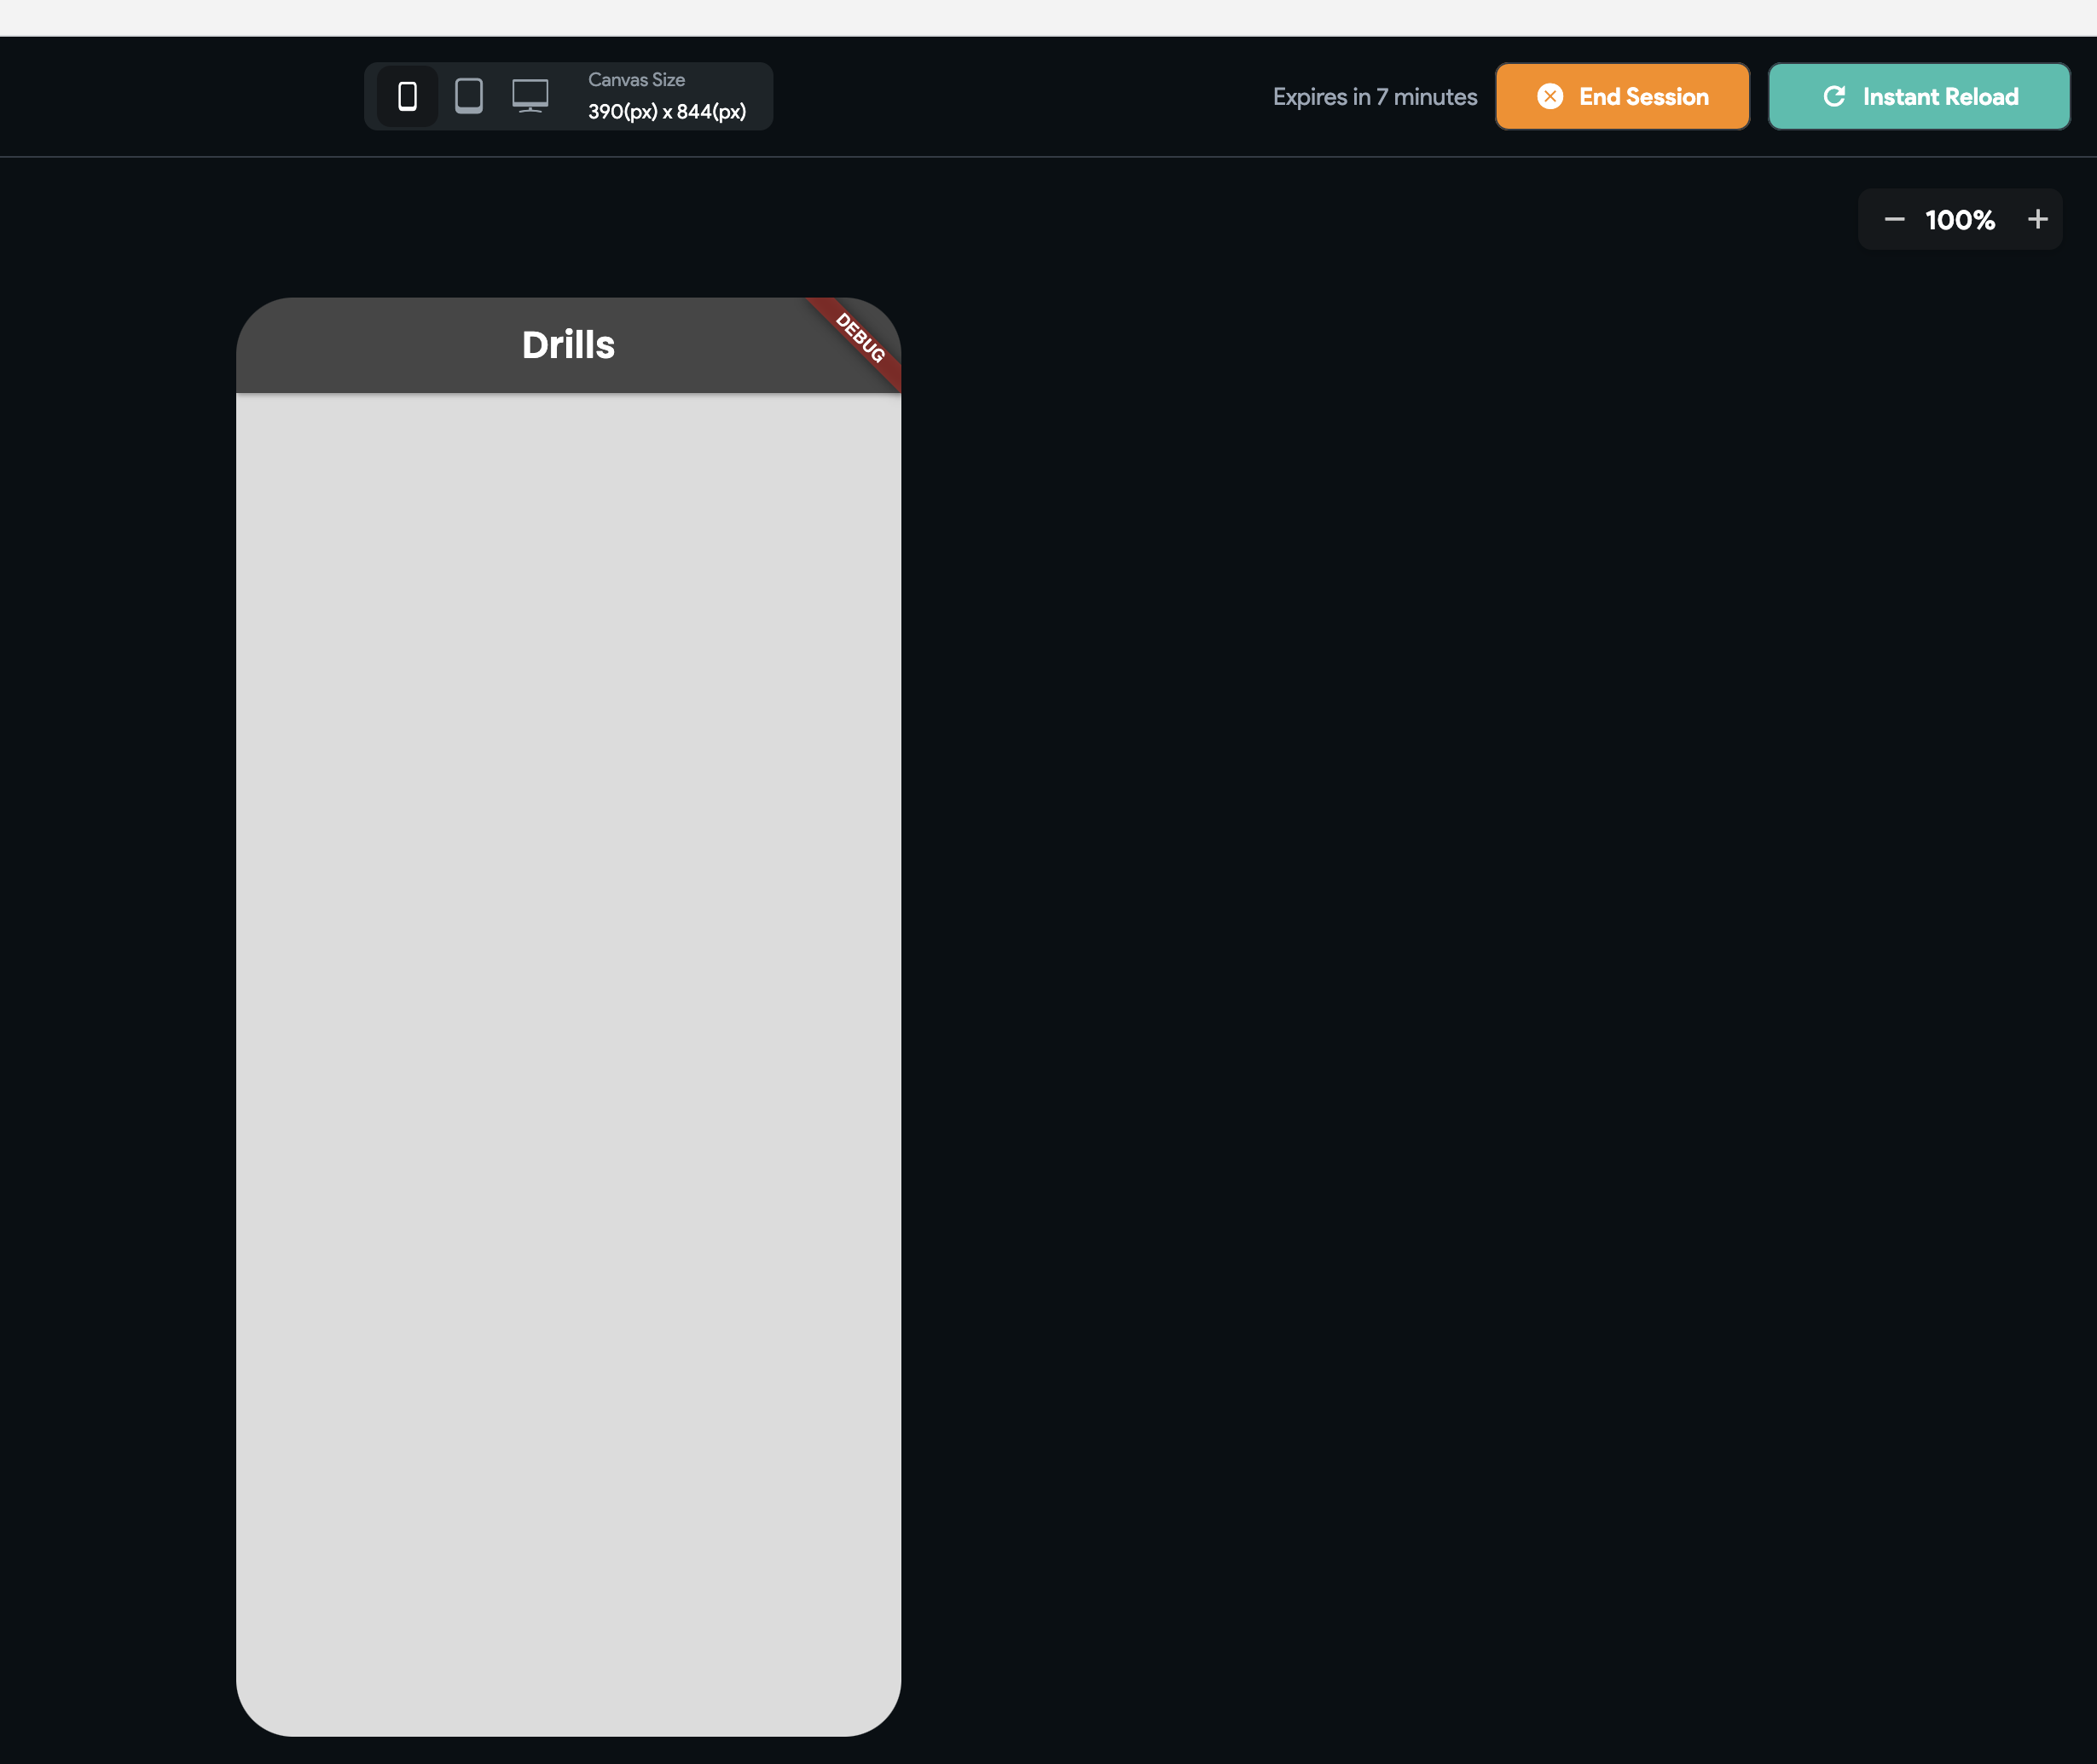Click the Expires in 7 minutes label
This screenshot has width=2097, height=1764.
click(1374, 97)
